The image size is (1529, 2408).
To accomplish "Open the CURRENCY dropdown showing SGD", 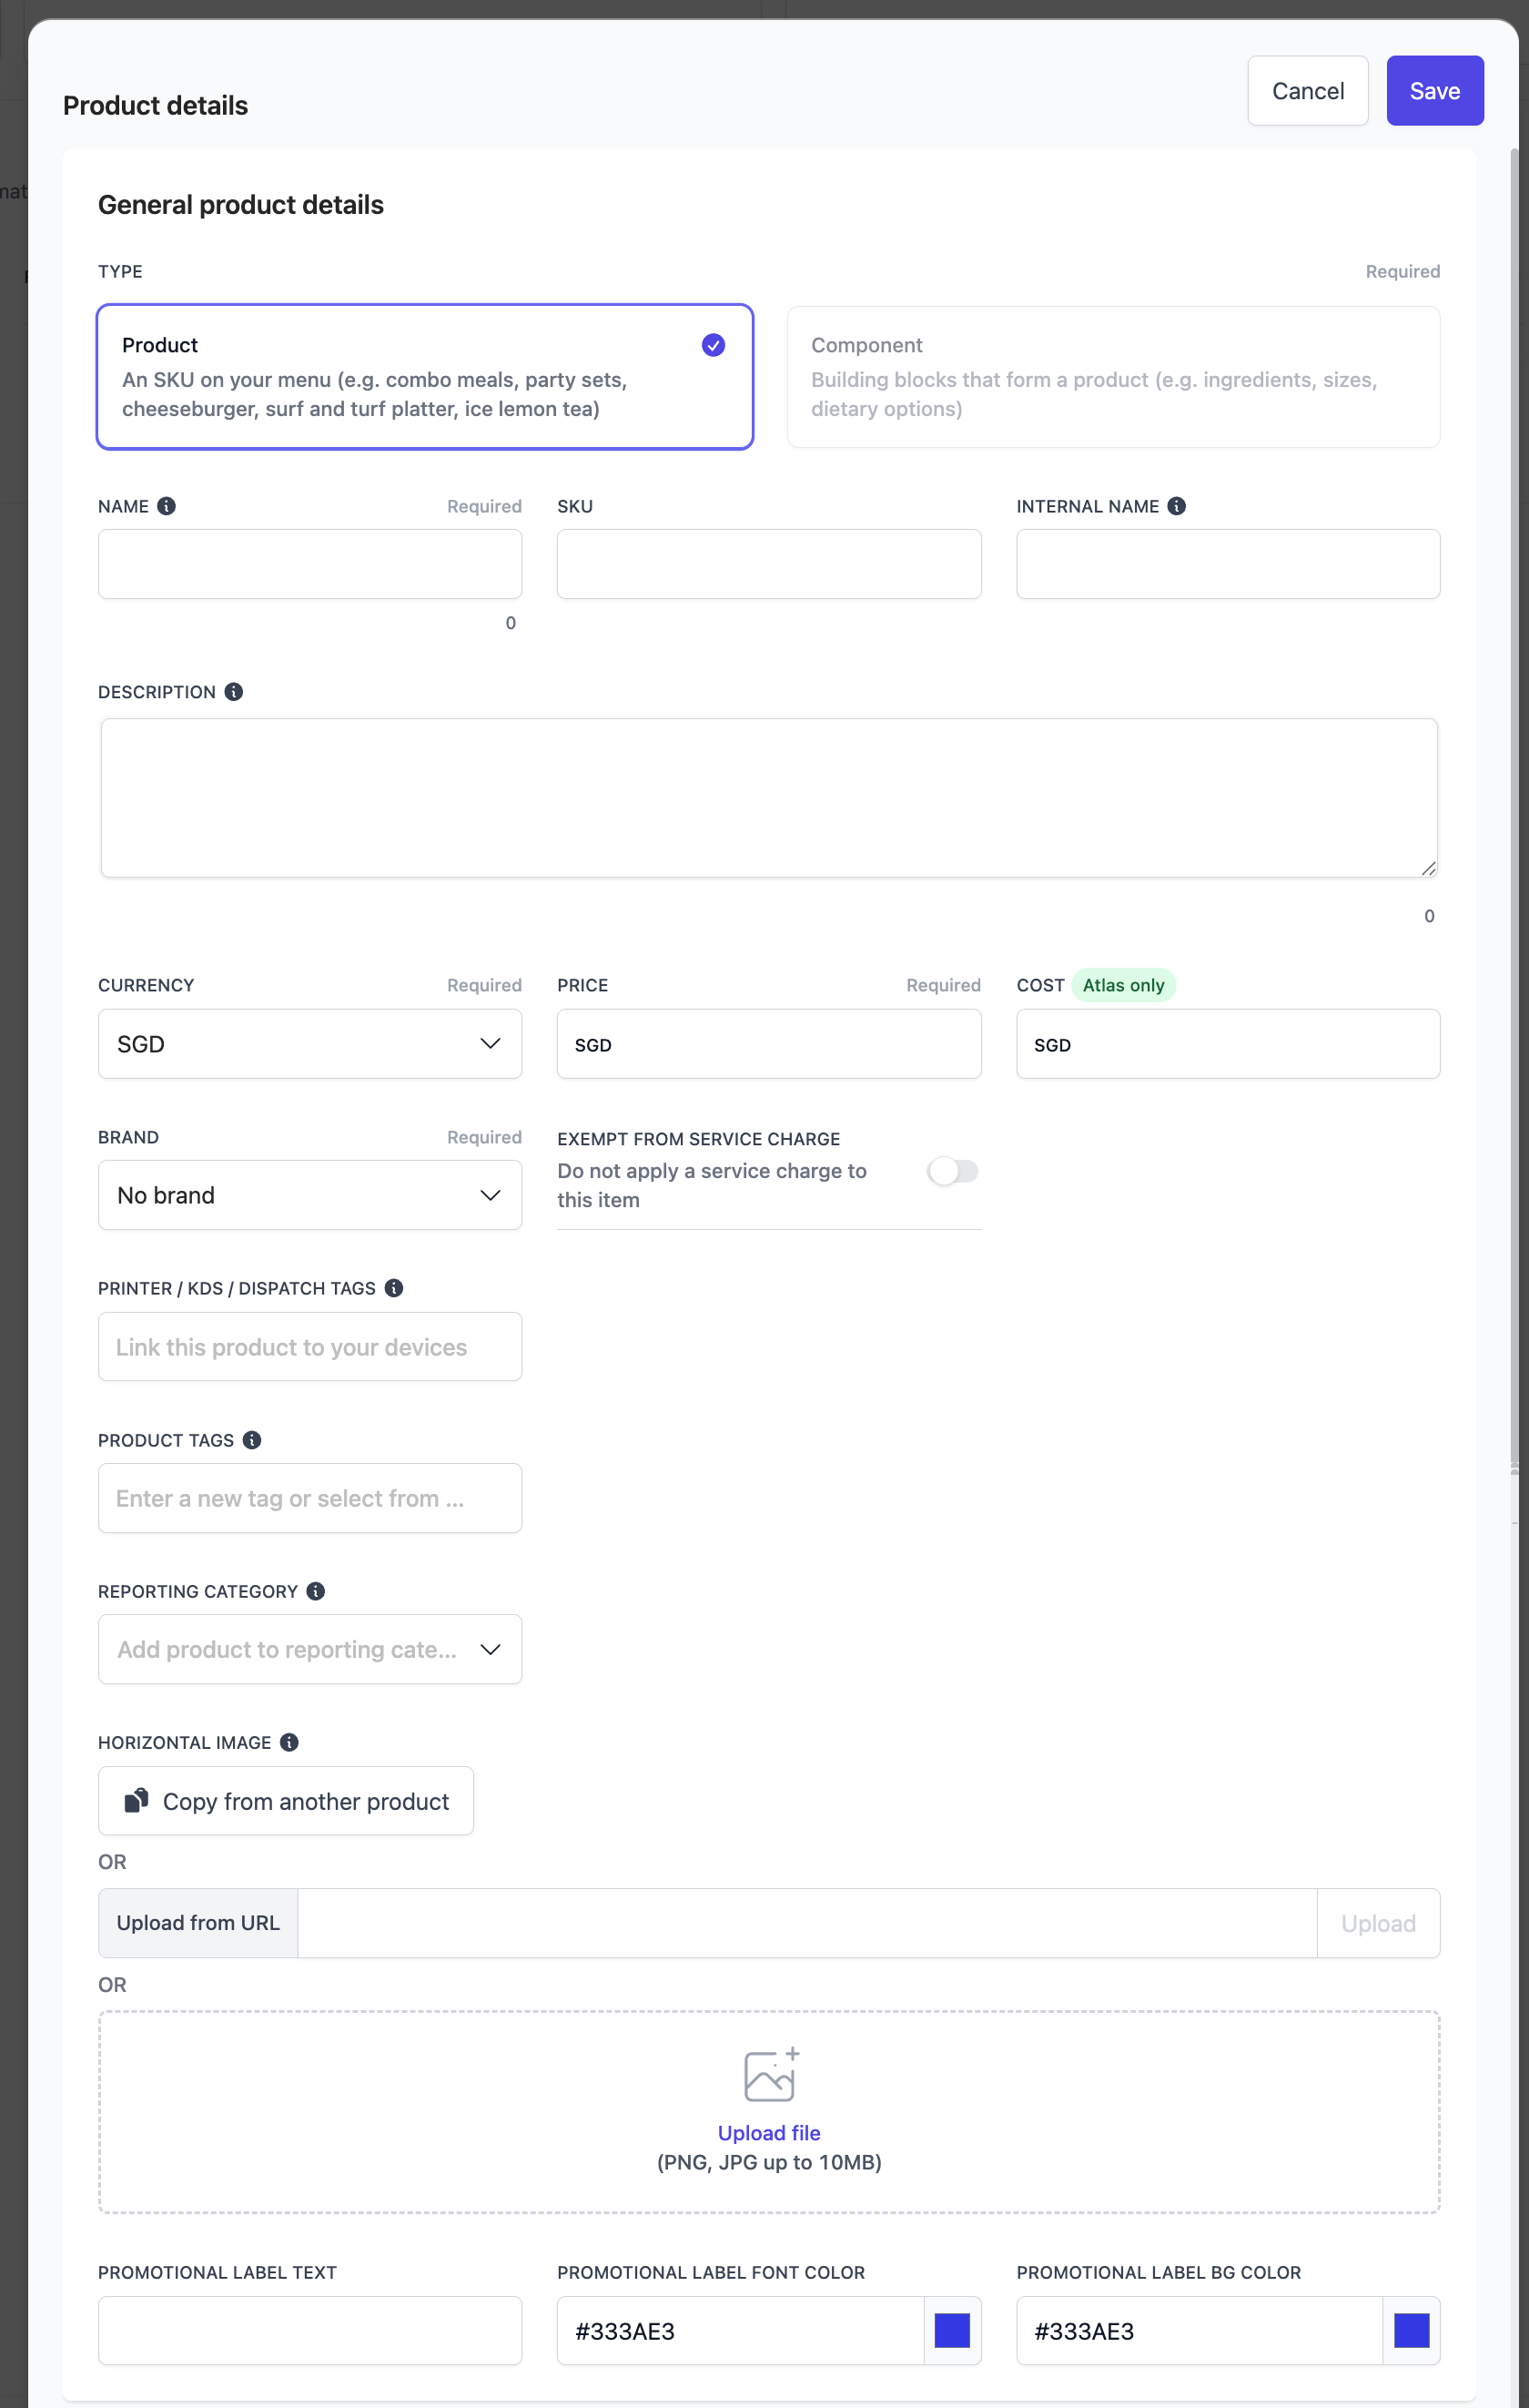I will pyautogui.click(x=309, y=1043).
